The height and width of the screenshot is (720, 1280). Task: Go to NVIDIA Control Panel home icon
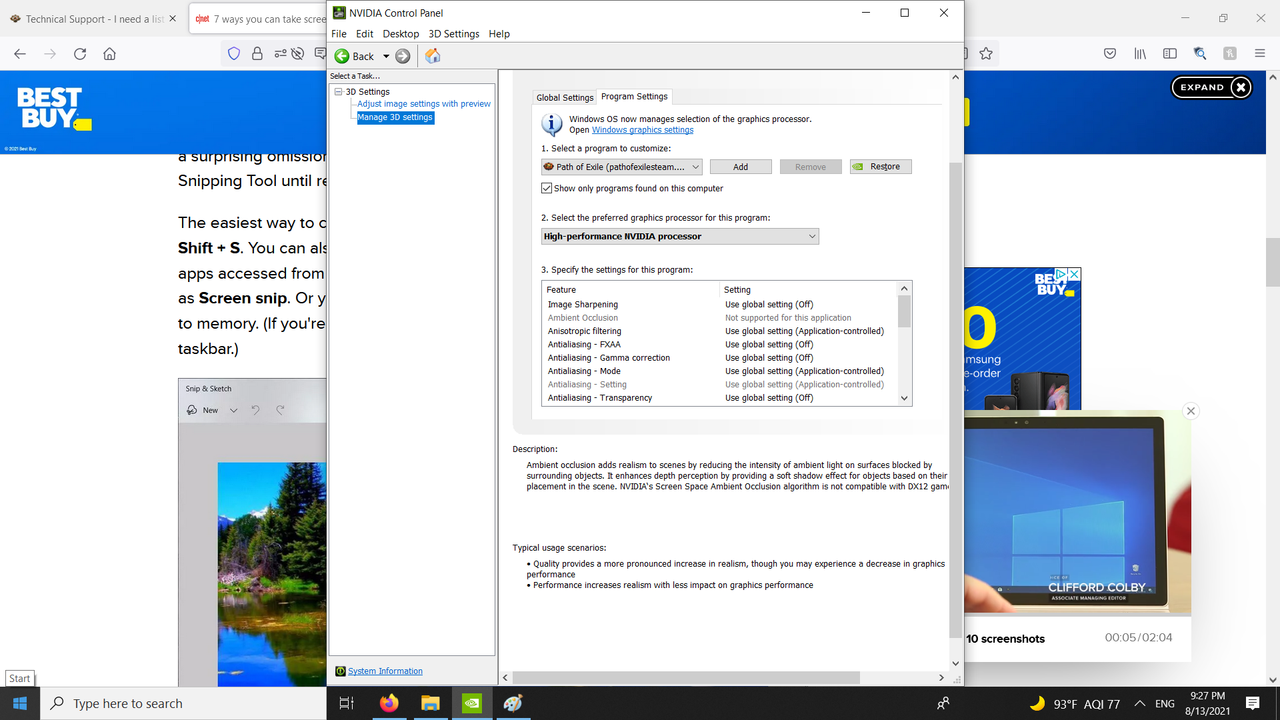433,56
